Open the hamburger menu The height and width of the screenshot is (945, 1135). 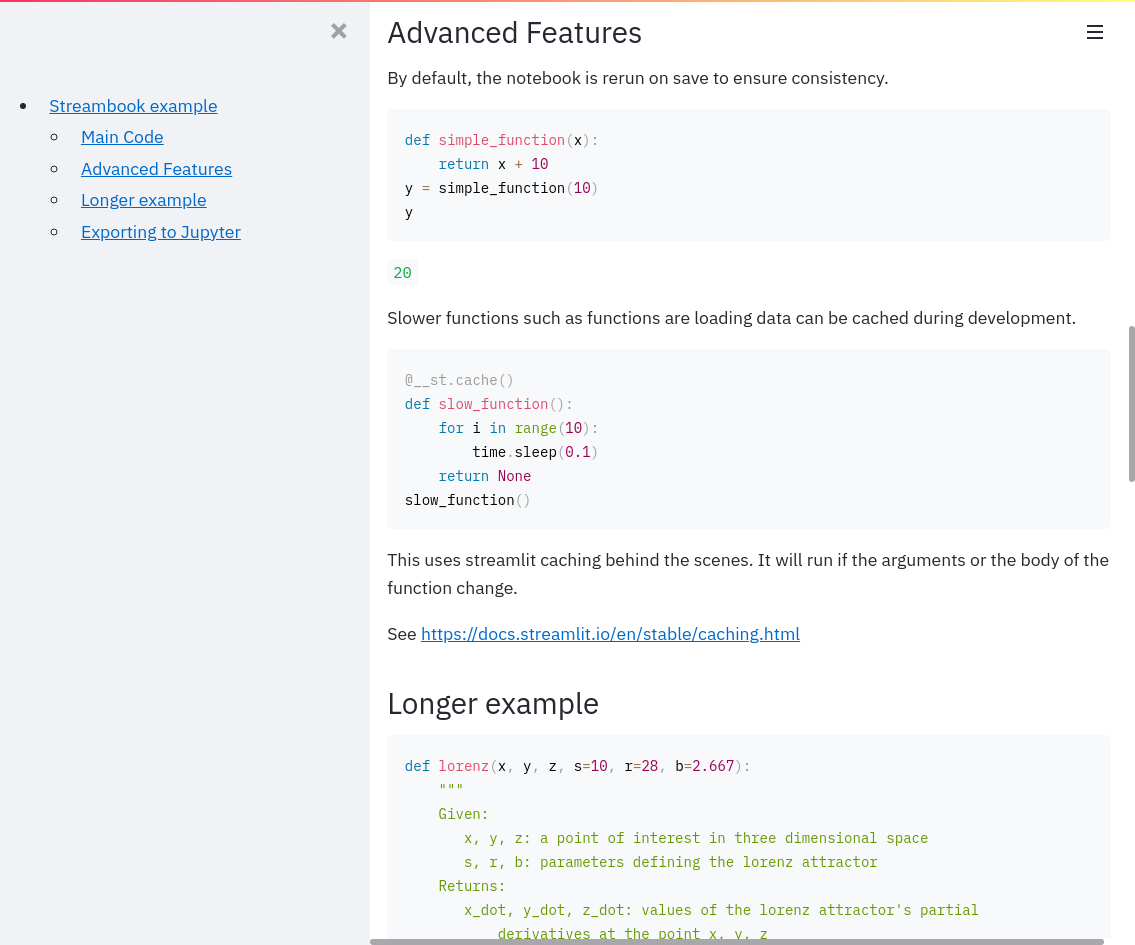coord(1094,33)
